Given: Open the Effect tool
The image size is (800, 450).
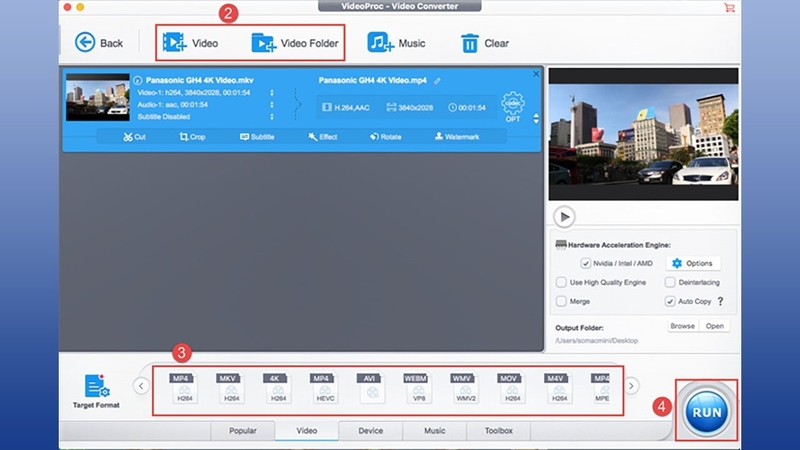Looking at the screenshot, I should click(322, 137).
